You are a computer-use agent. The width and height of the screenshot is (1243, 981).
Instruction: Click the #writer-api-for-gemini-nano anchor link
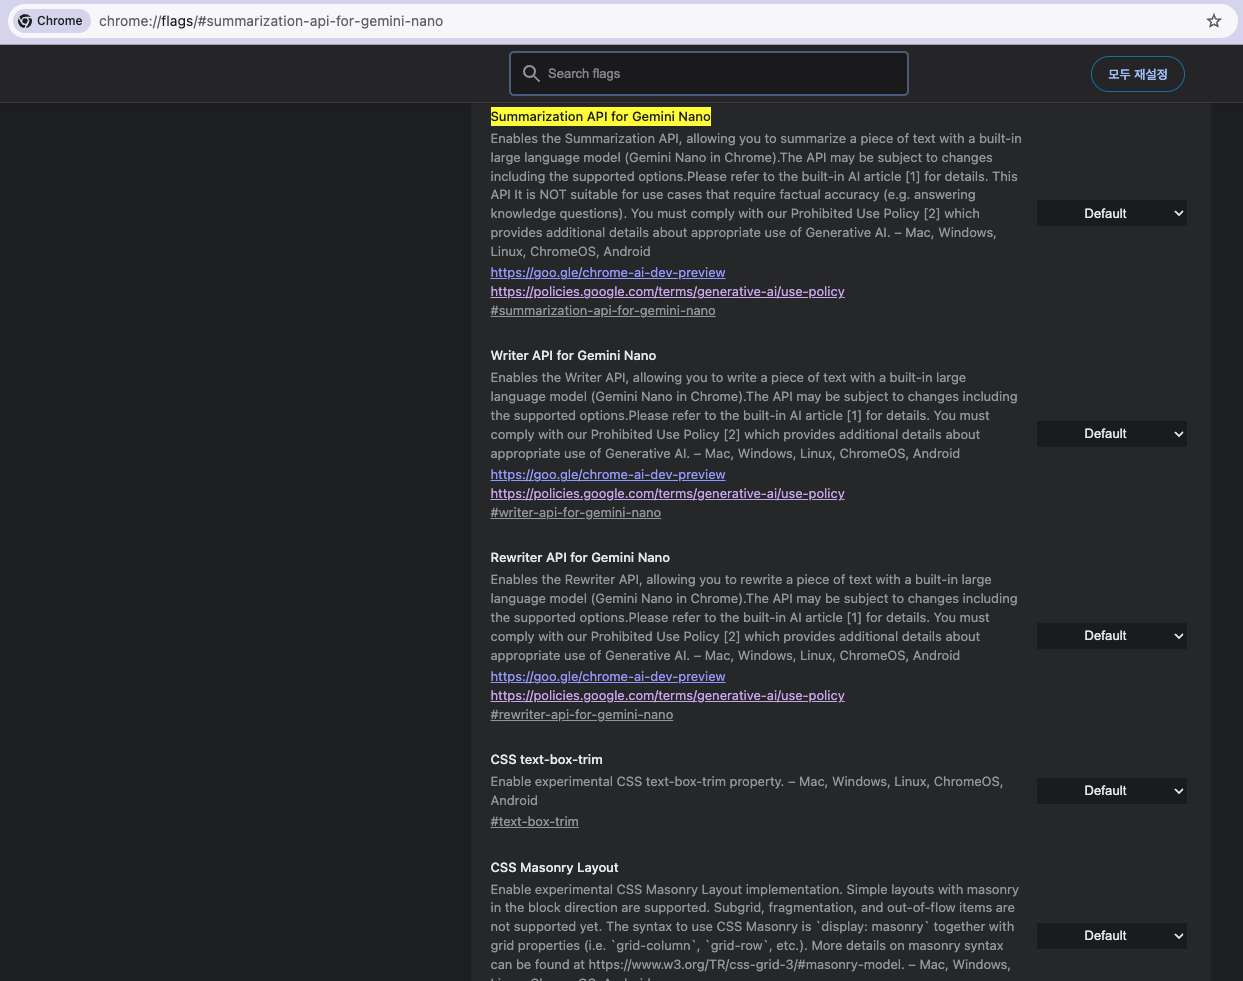[576, 513]
